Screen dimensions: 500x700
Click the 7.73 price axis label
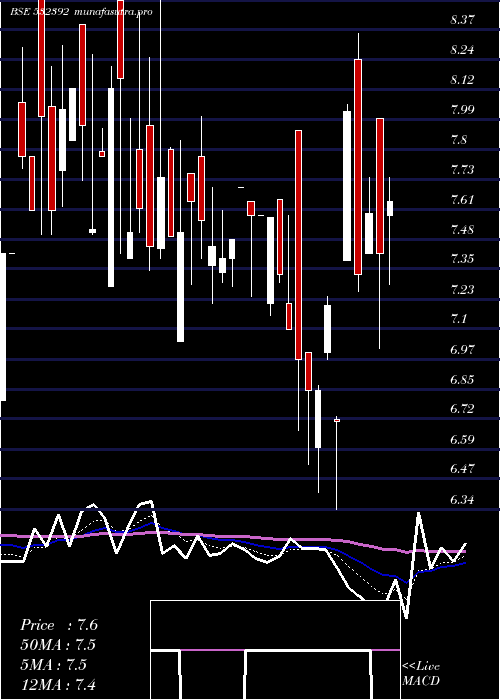click(x=462, y=170)
